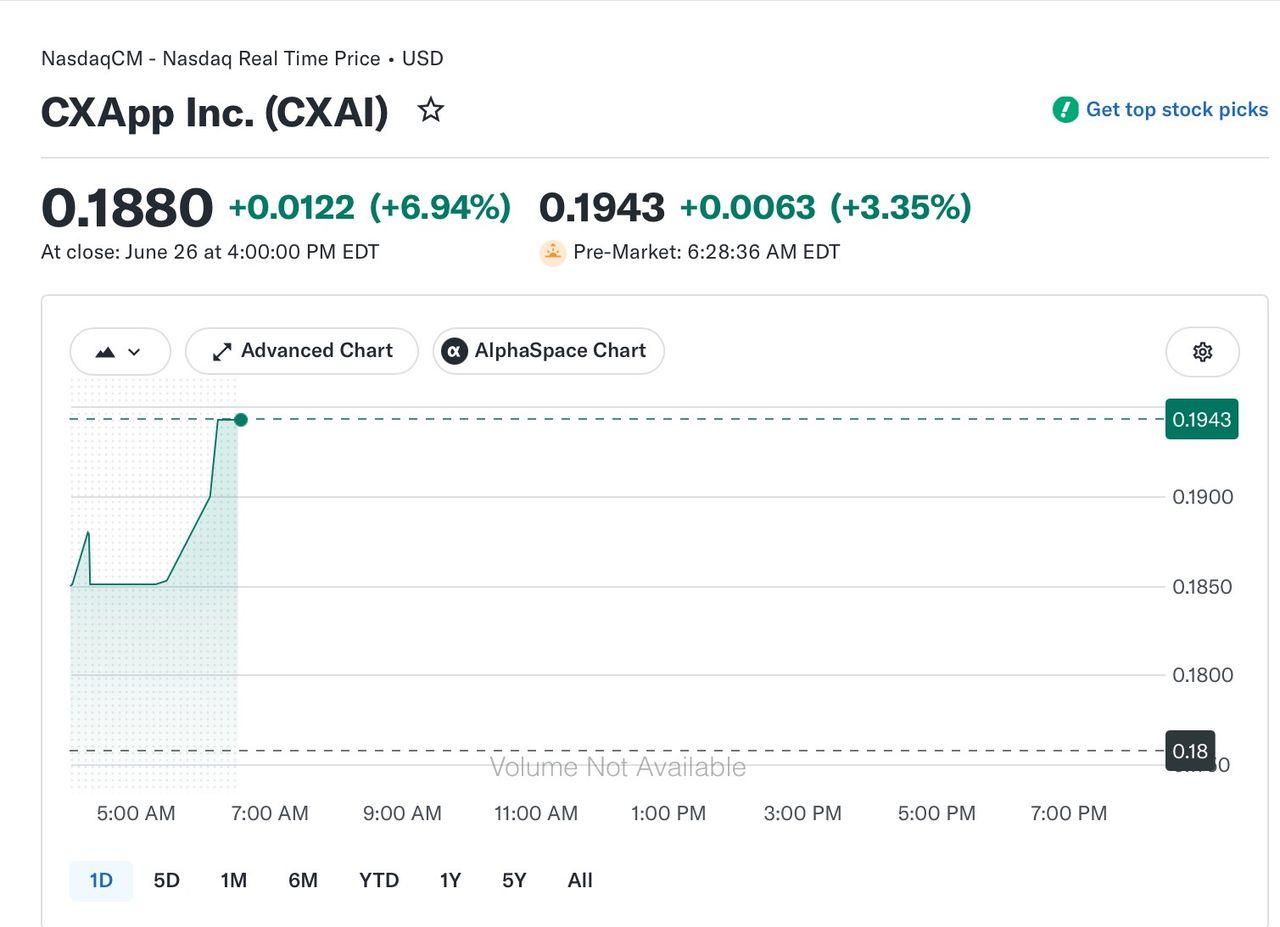
Task: Open the AlphaSpace Chart
Action: (x=549, y=351)
